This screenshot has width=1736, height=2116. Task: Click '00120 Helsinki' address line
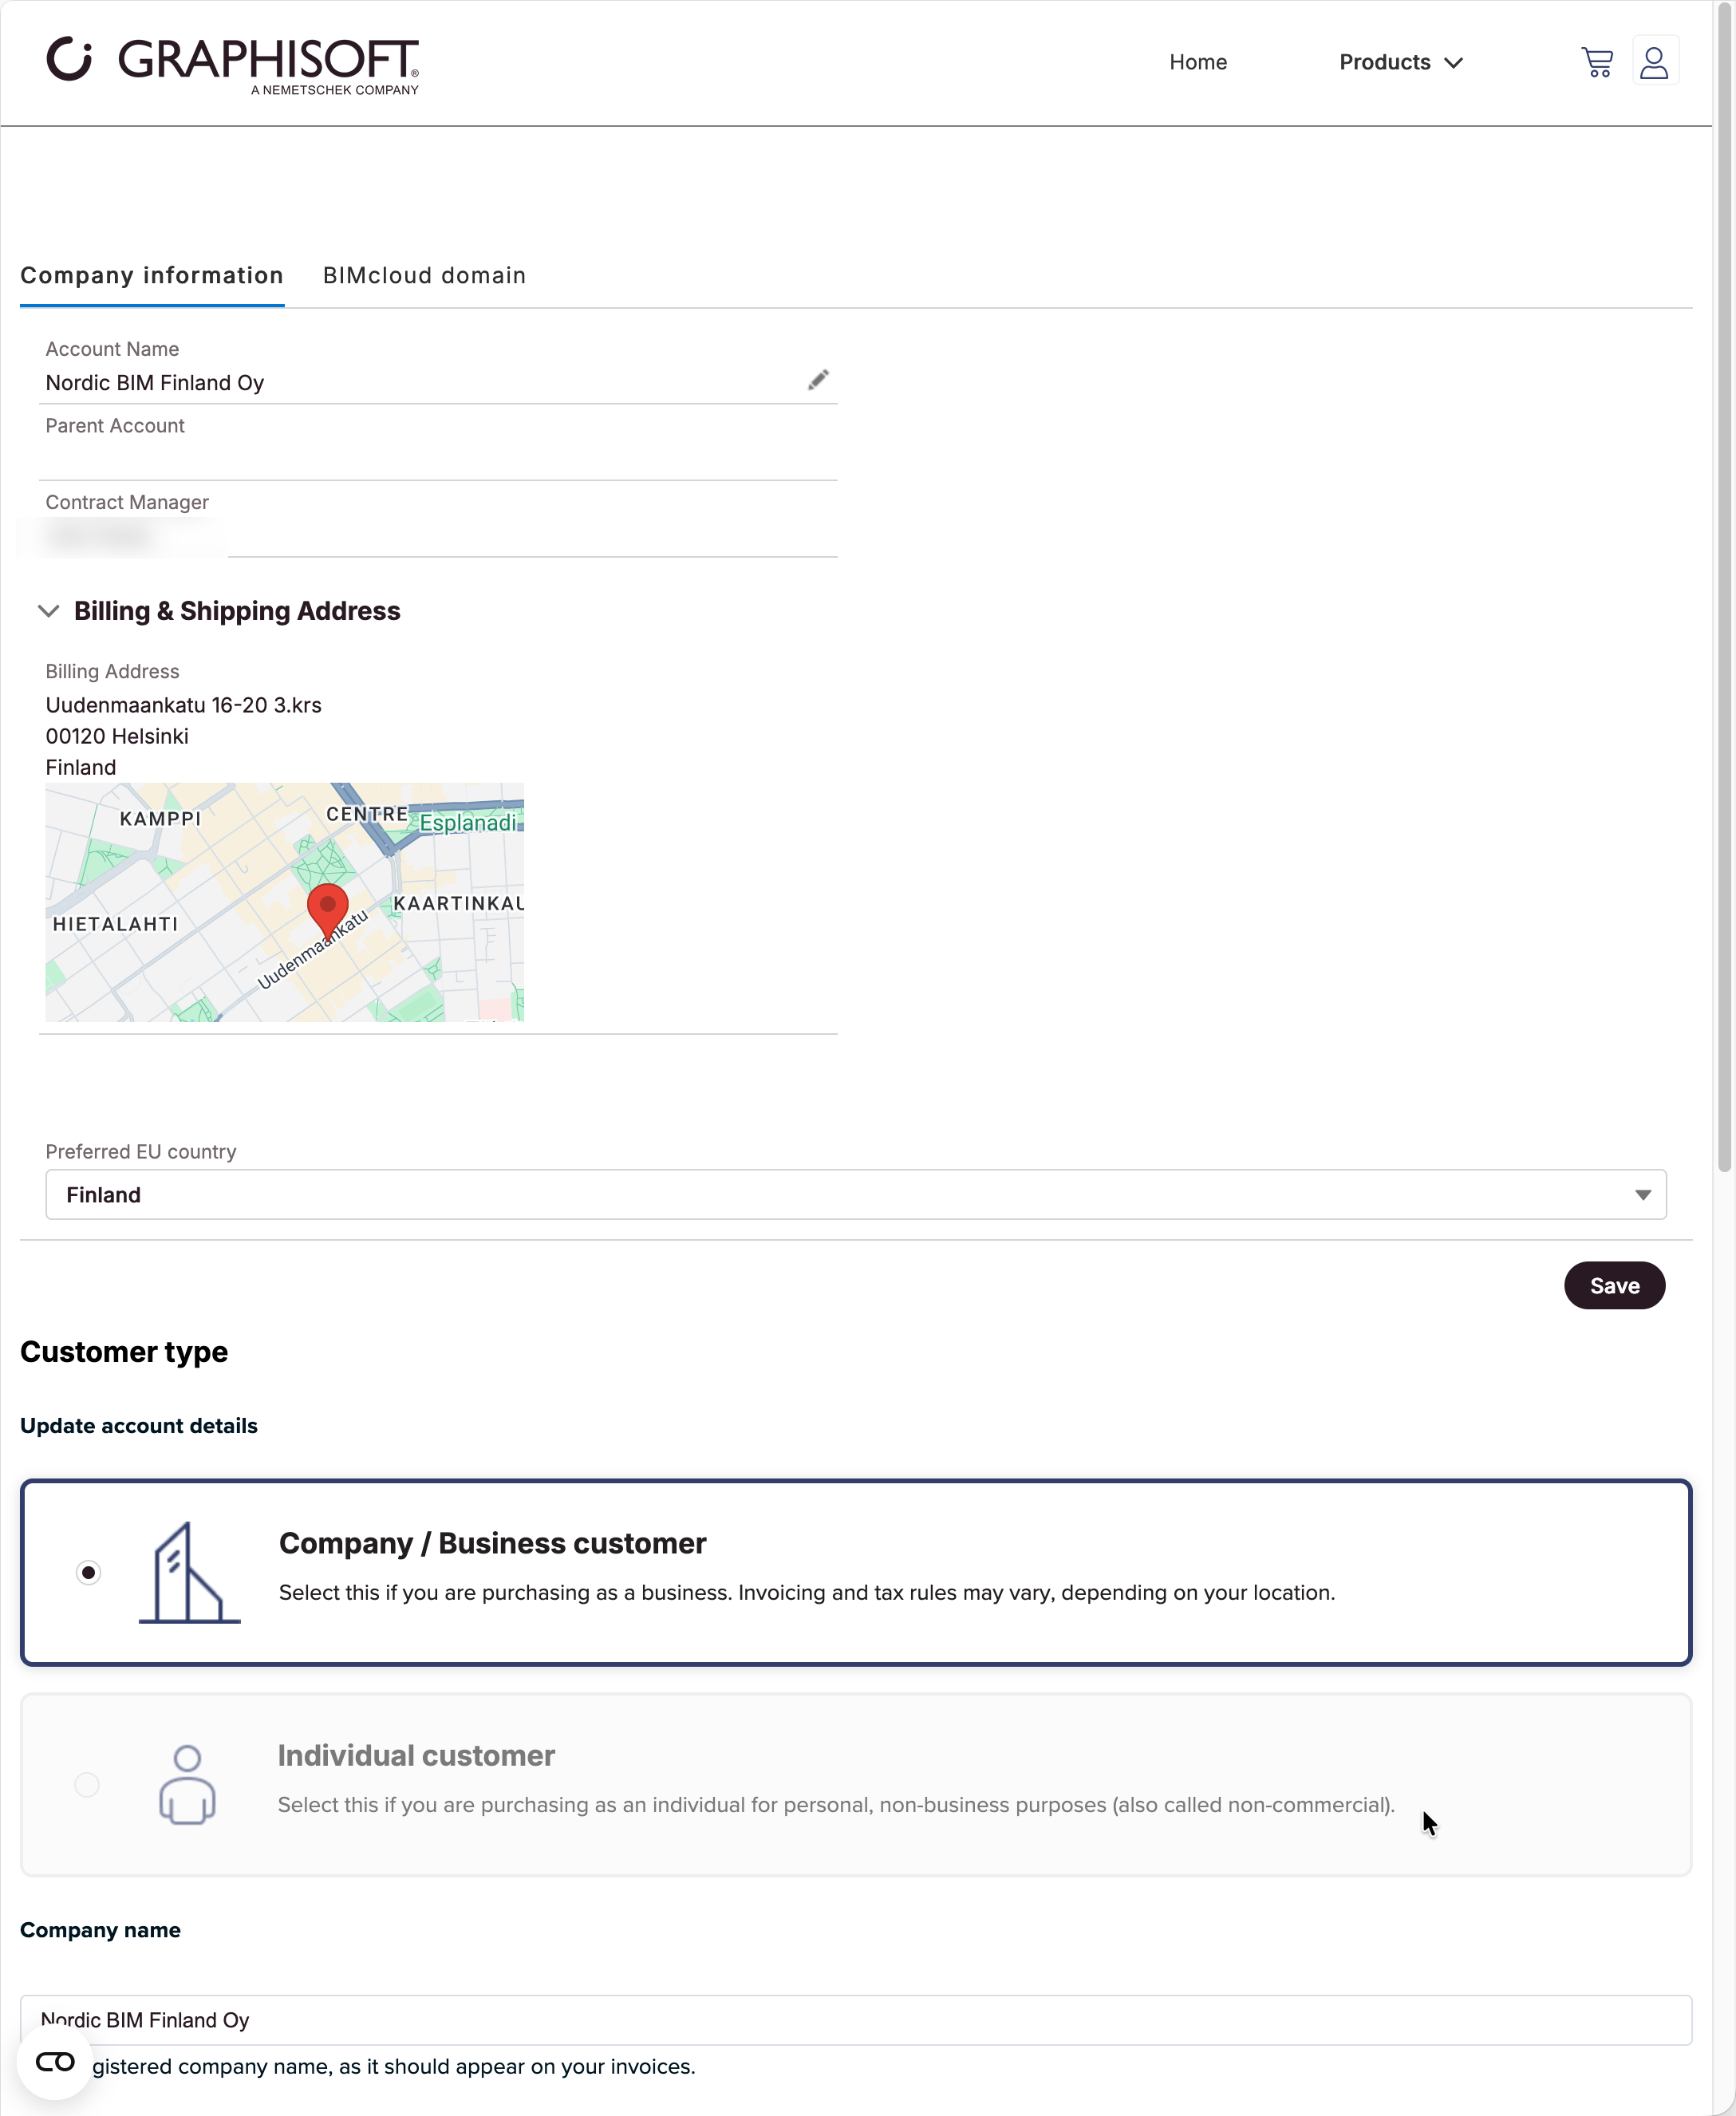click(x=117, y=737)
